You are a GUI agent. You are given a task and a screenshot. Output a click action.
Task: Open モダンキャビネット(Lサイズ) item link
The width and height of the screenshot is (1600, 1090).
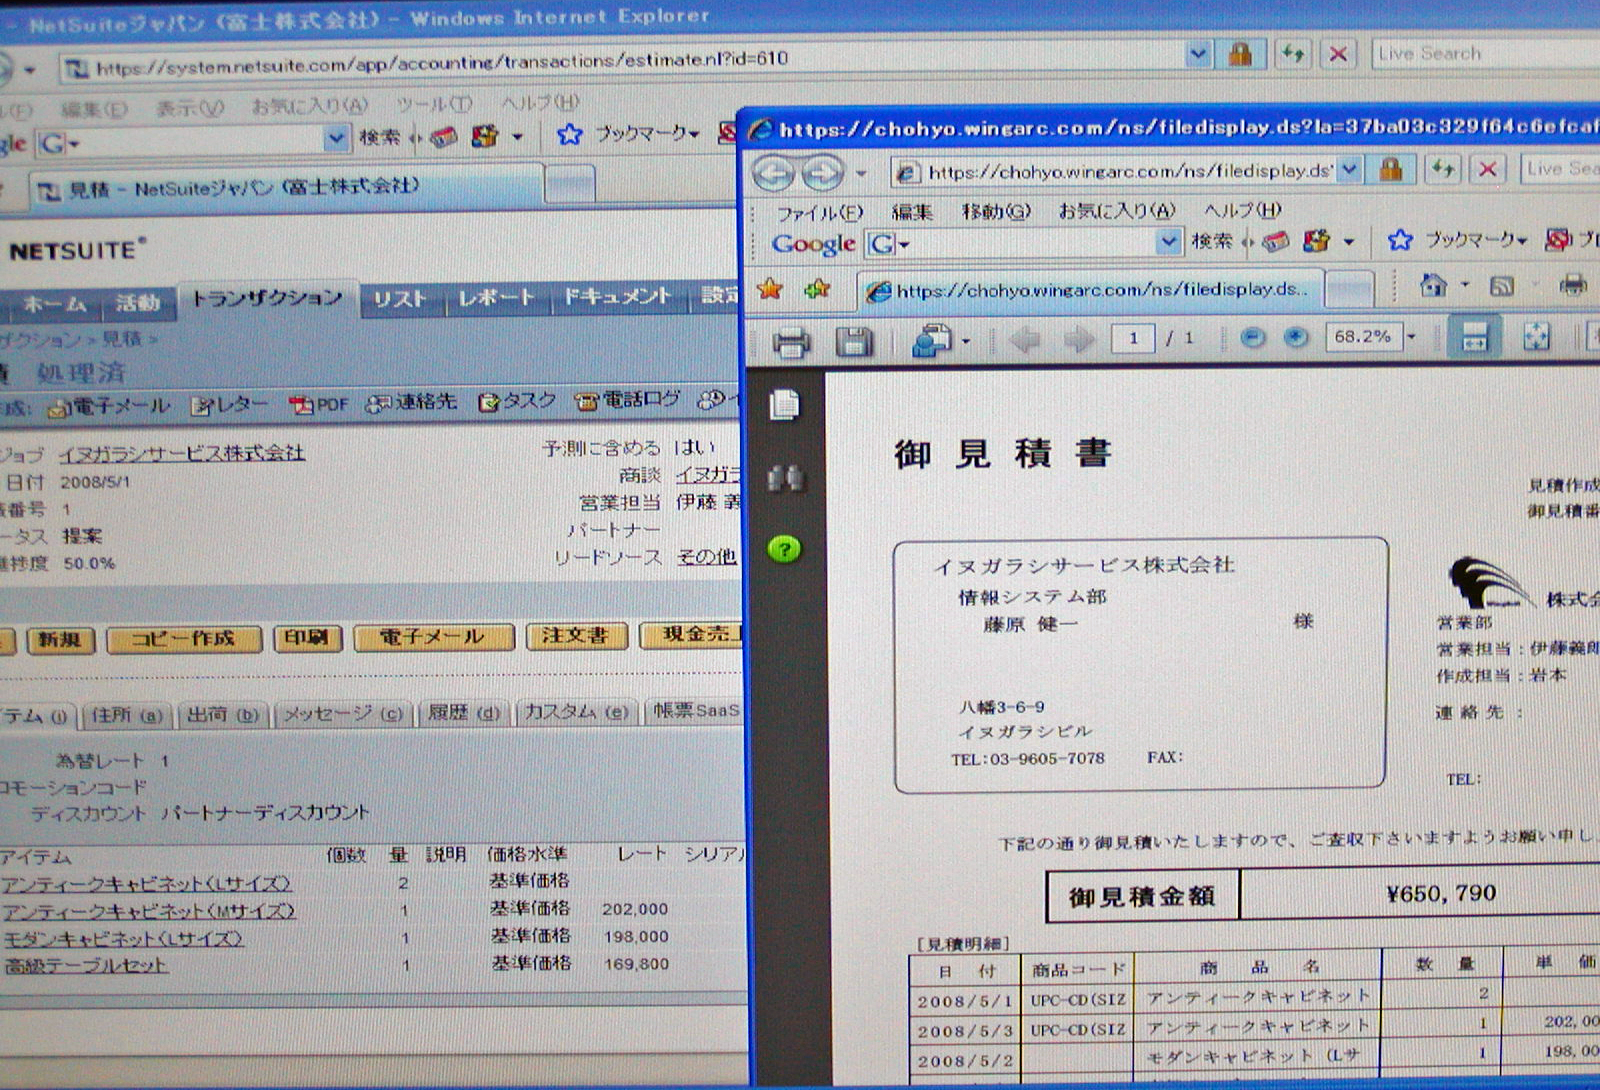coord(123,938)
